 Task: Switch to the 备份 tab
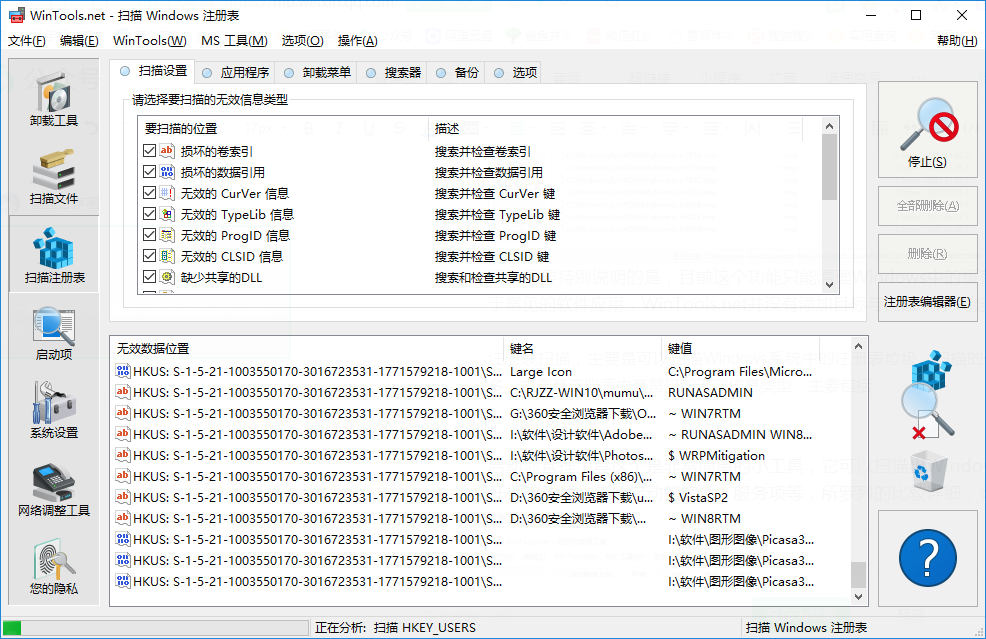click(457, 73)
